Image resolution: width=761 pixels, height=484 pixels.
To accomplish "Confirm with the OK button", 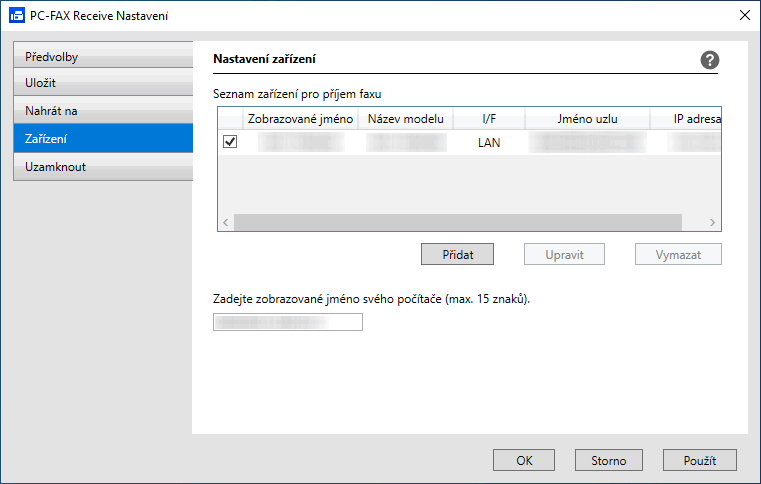I will (x=524, y=460).
